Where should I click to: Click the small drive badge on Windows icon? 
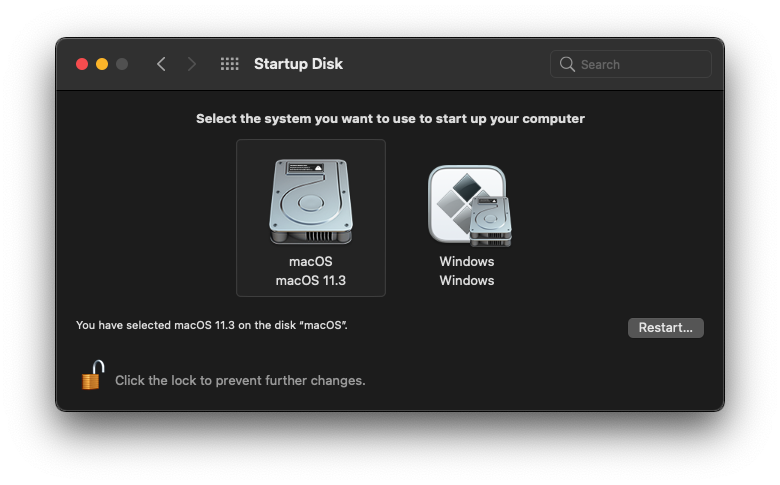[490, 222]
